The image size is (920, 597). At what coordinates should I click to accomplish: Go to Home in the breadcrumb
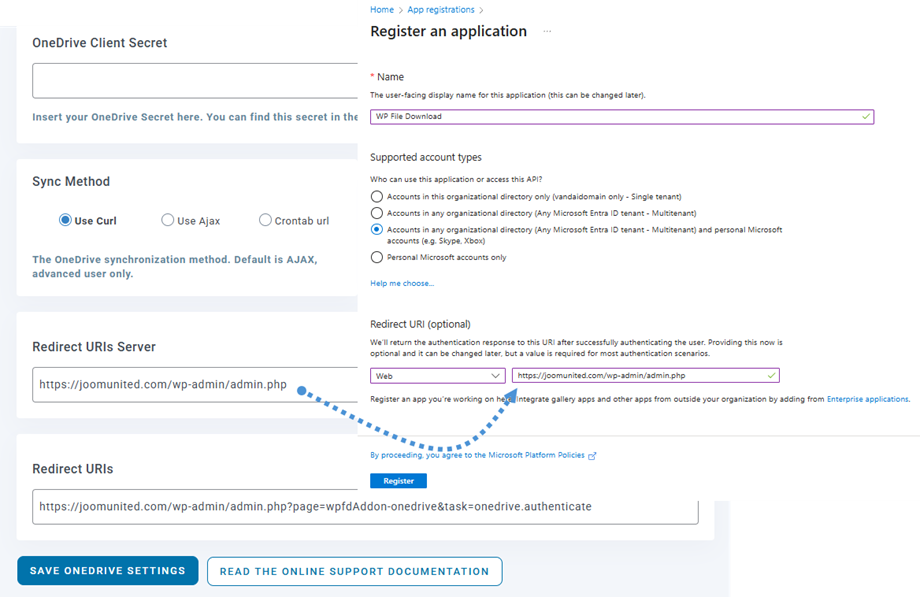click(381, 10)
